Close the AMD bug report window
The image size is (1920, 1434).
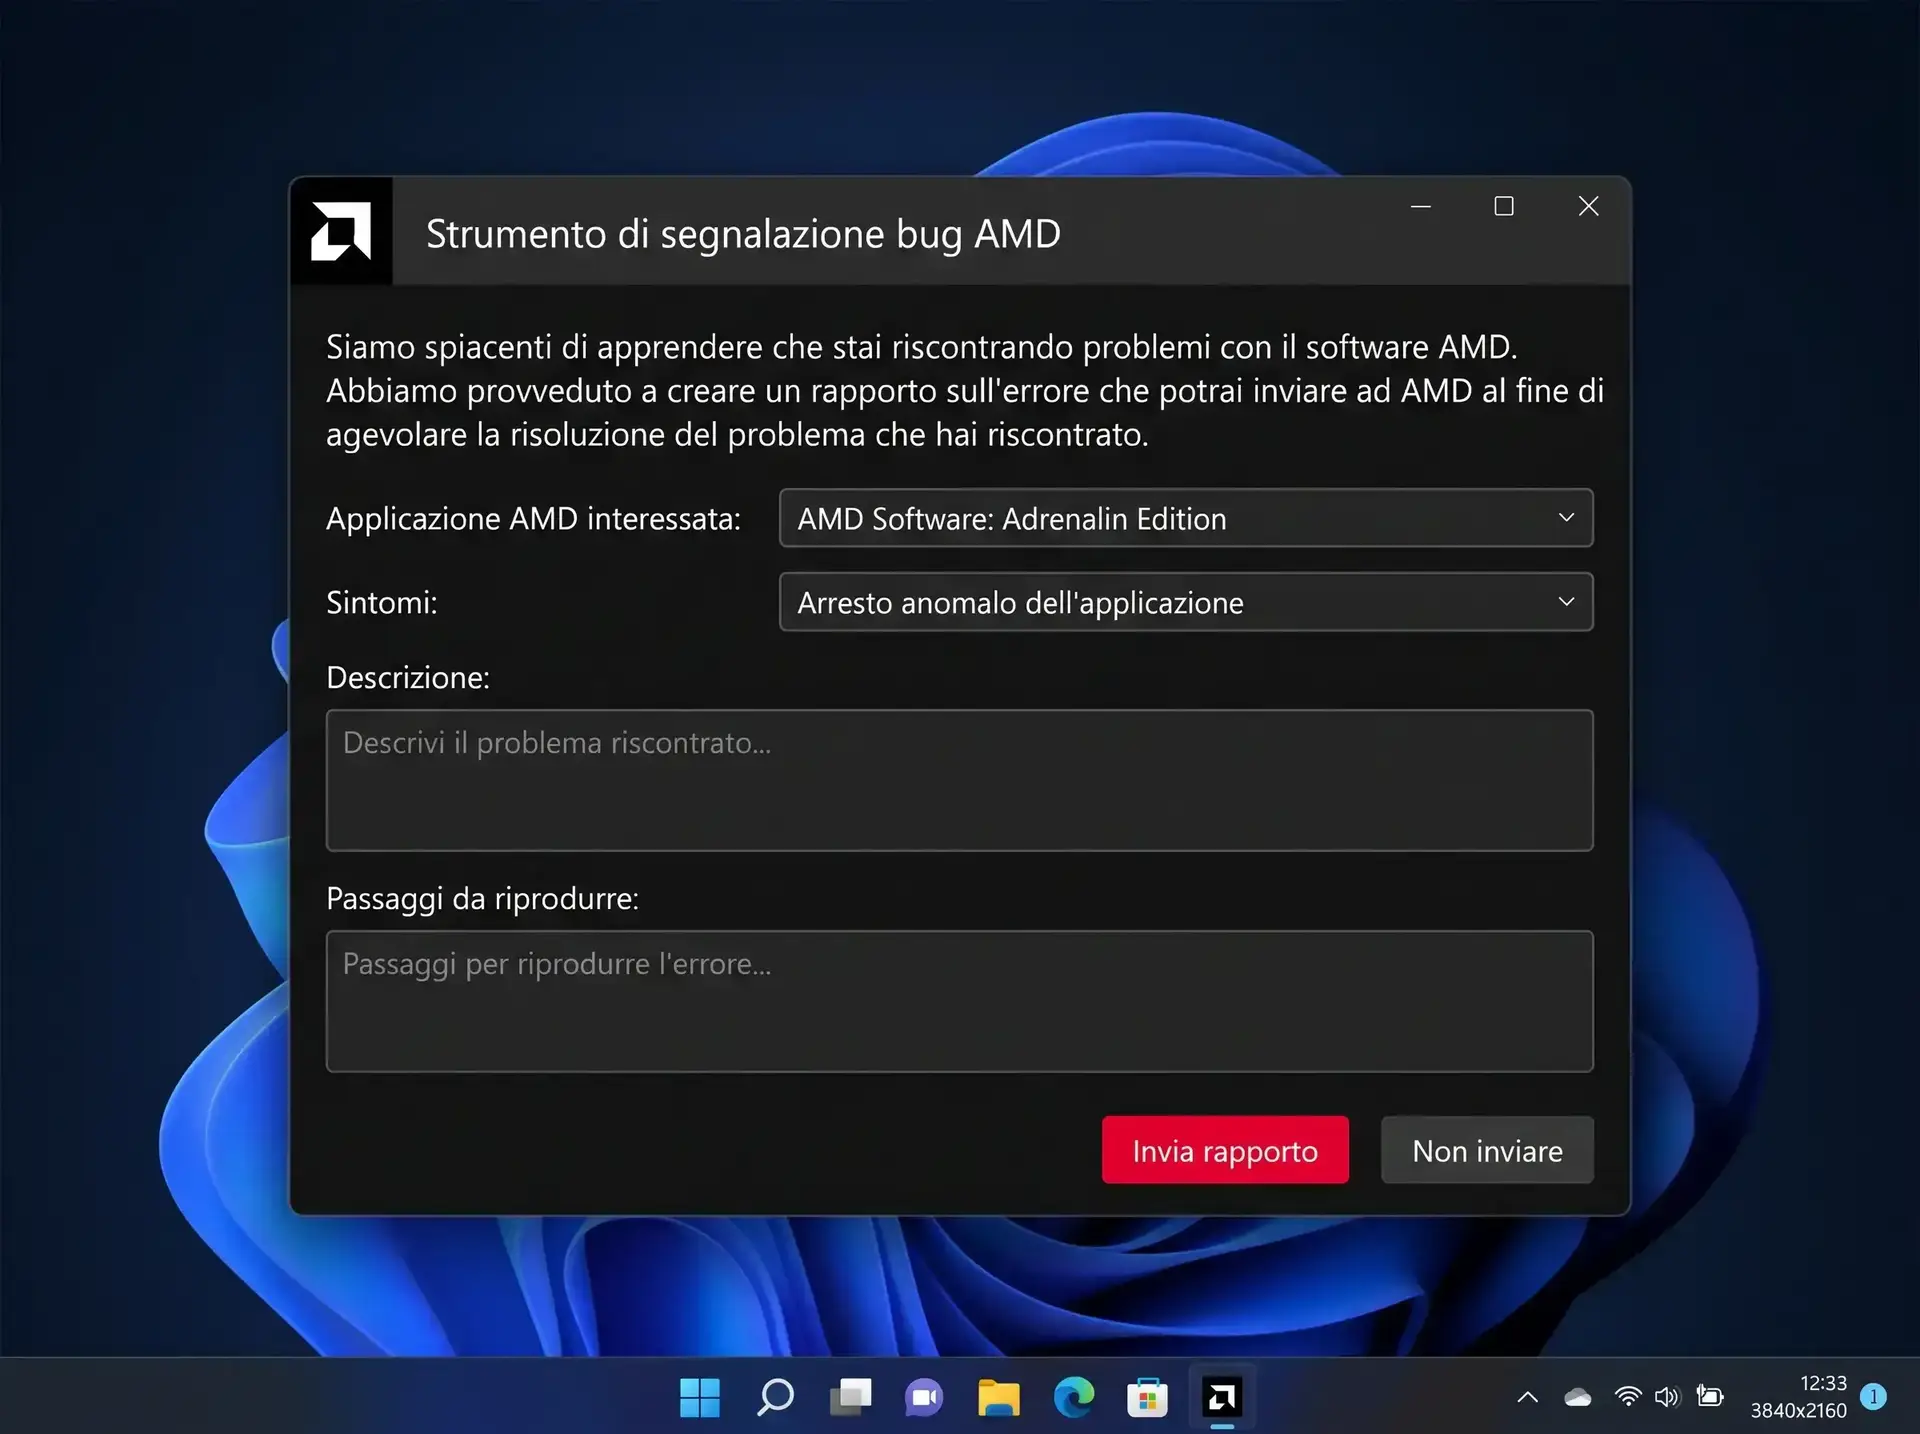point(1588,206)
